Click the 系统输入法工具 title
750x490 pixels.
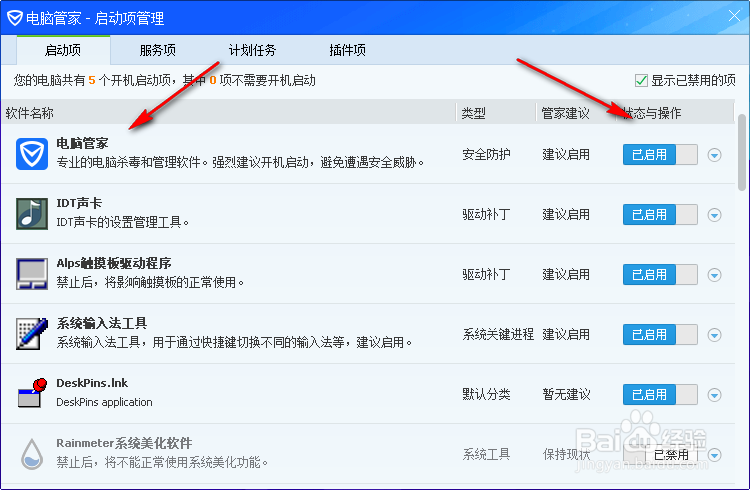coord(101,323)
